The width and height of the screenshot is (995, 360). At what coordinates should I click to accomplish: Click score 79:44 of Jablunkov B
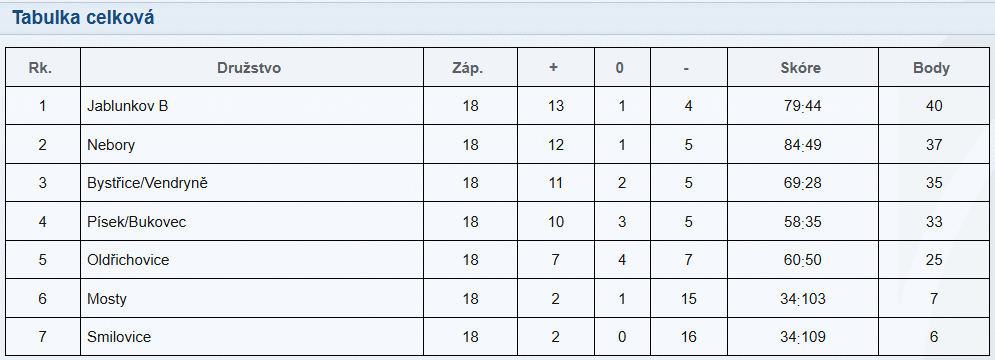click(803, 106)
